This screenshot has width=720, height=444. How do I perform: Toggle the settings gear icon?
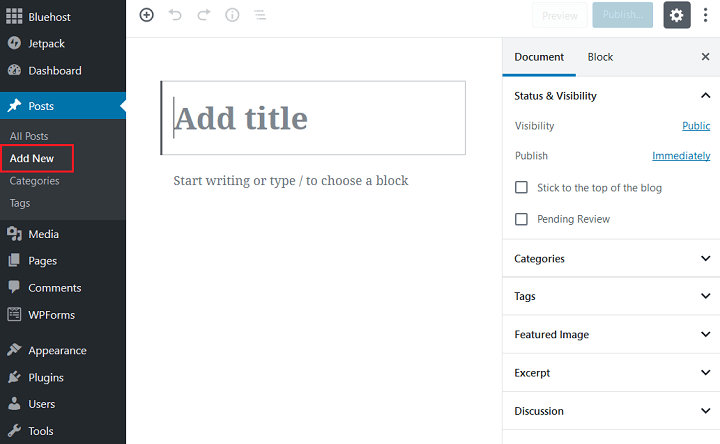coord(676,15)
